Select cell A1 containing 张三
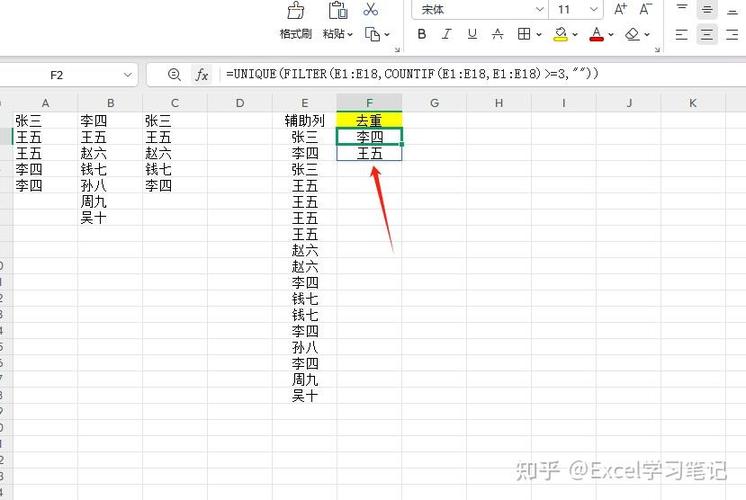Image resolution: width=746 pixels, height=500 pixels. click(45, 120)
